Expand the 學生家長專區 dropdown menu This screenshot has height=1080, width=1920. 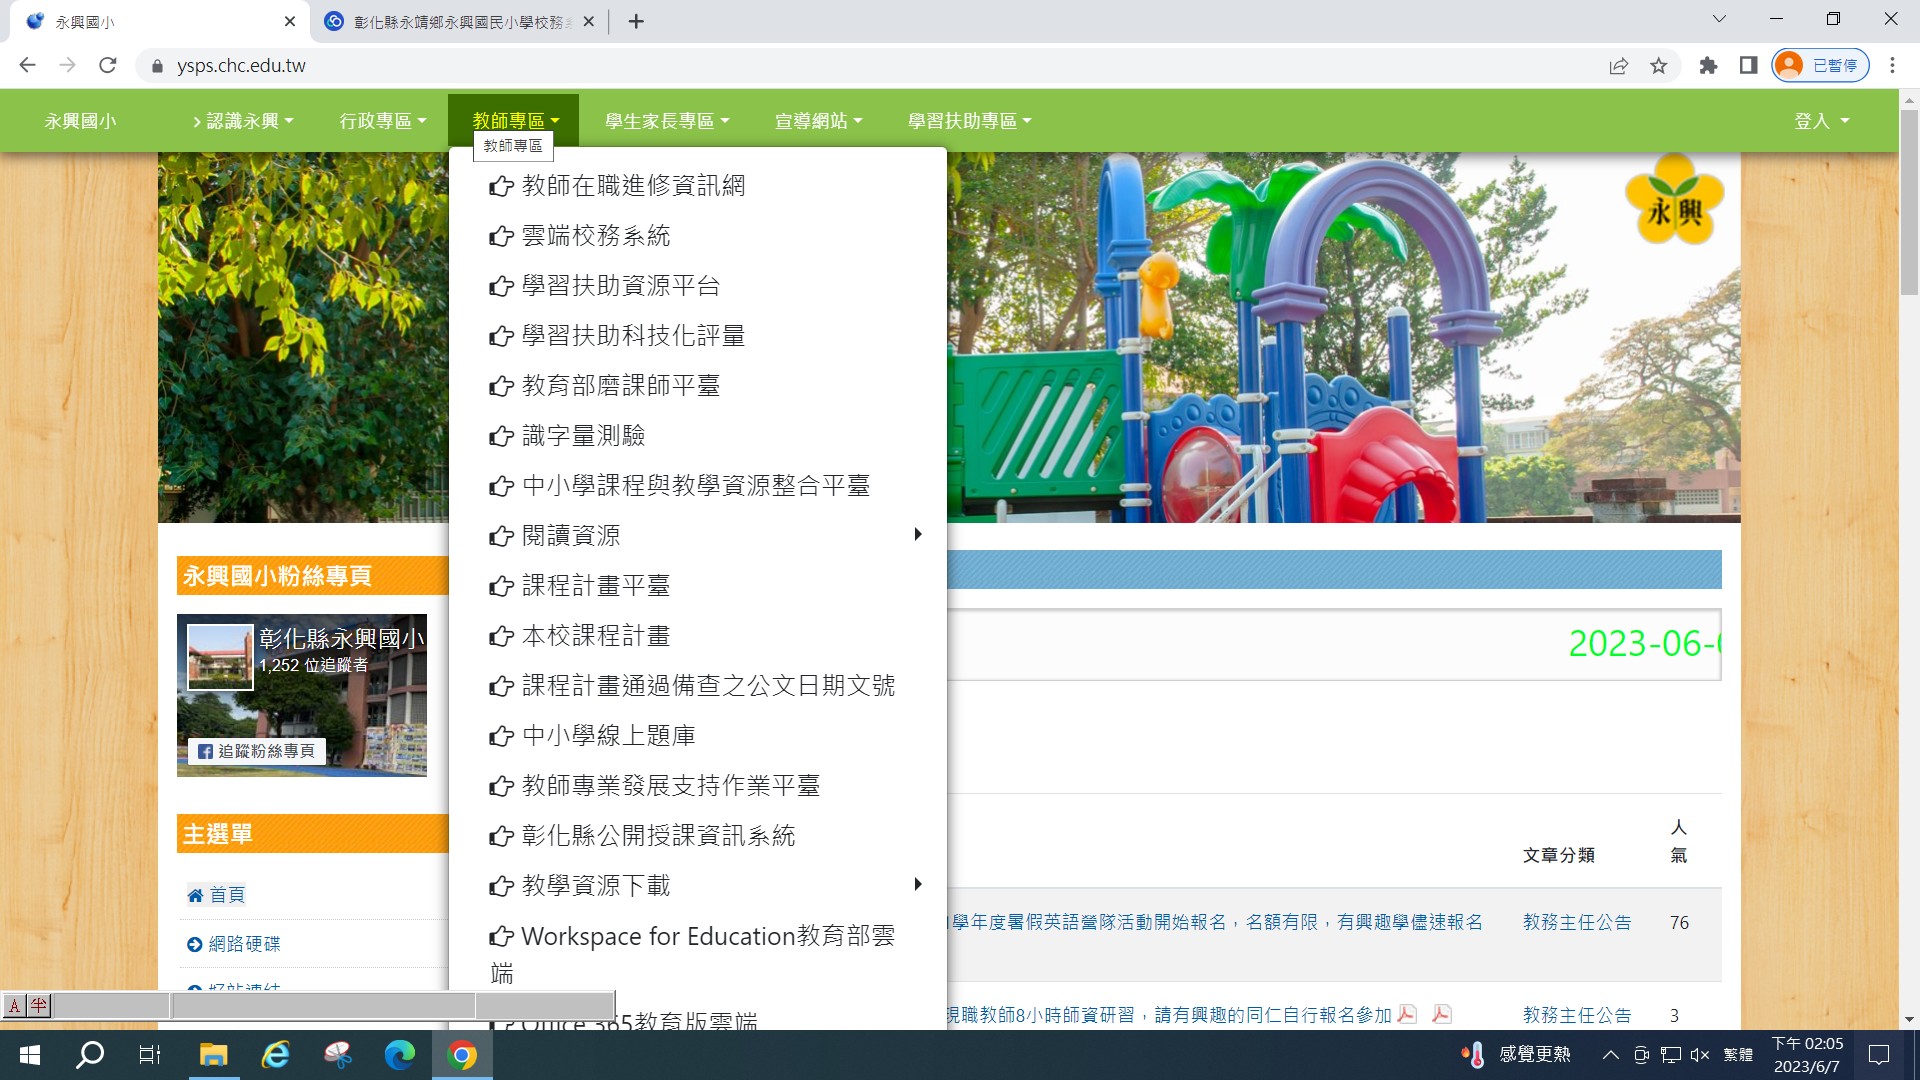pos(667,121)
